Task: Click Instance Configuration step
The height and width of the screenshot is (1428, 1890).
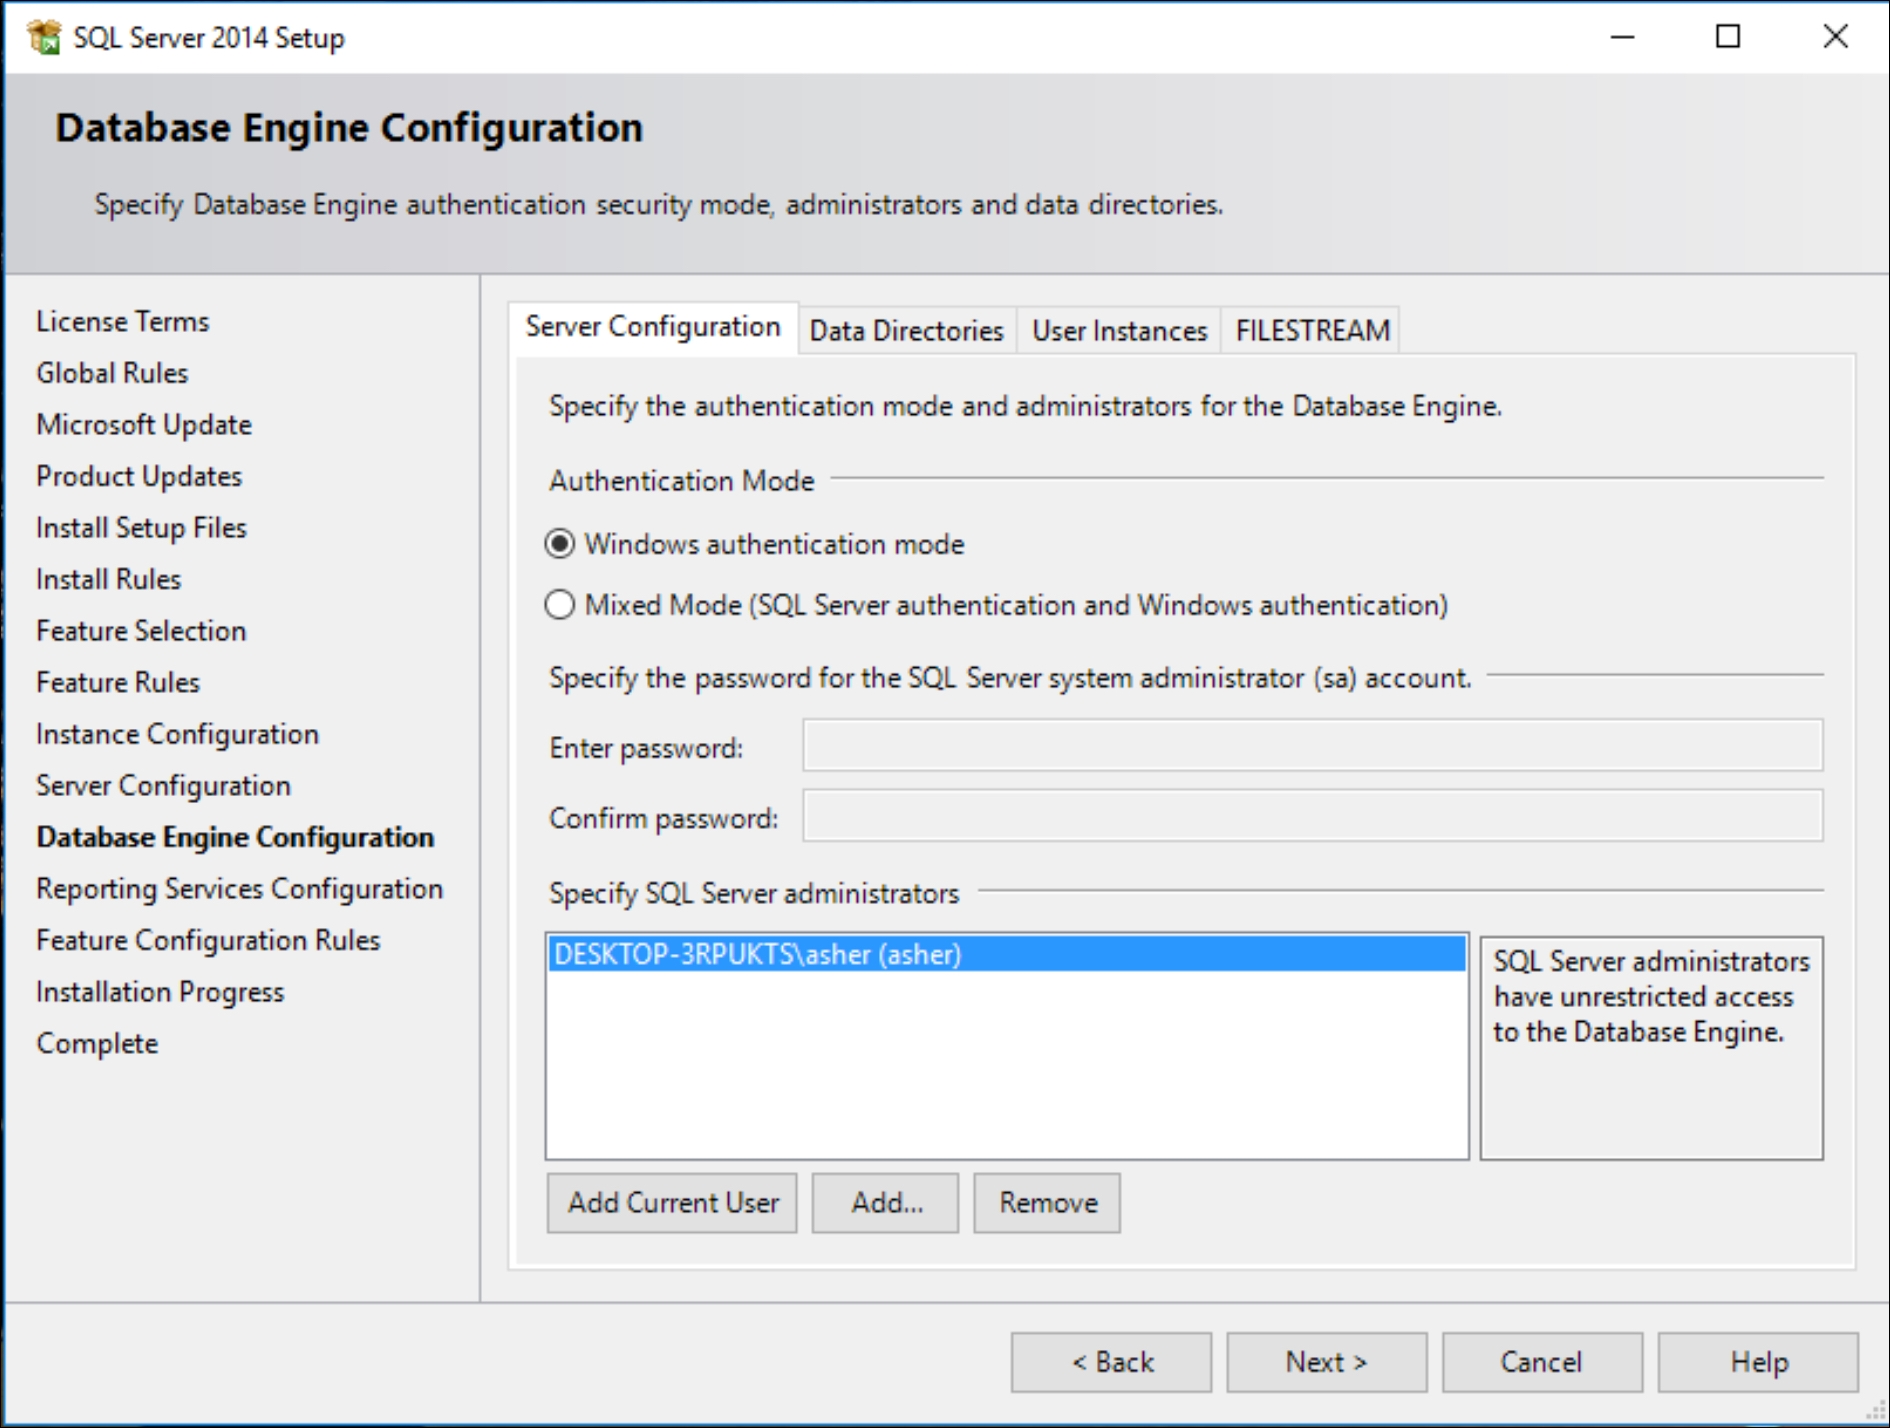Action: [x=177, y=735]
